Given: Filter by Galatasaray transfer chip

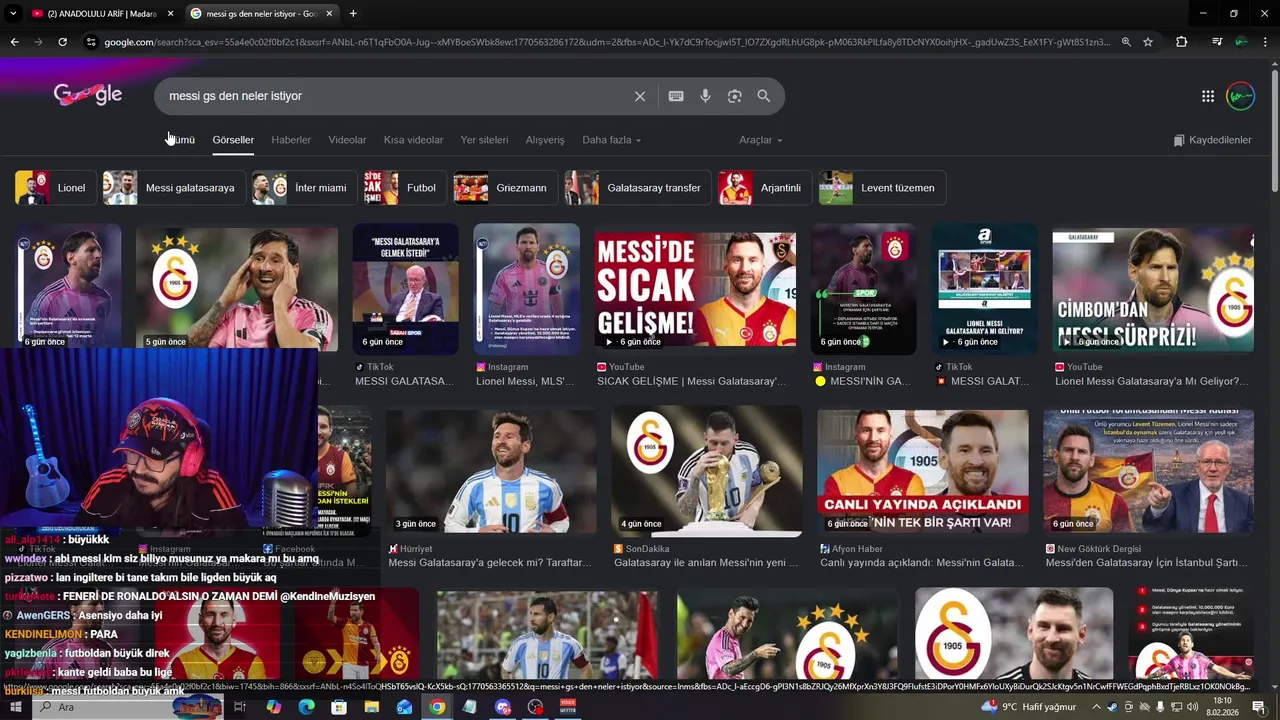Looking at the screenshot, I should coord(638,188).
